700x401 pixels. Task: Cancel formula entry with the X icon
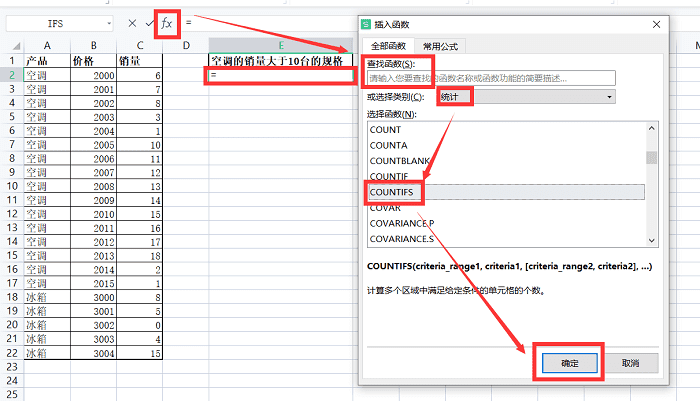(x=132, y=23)
